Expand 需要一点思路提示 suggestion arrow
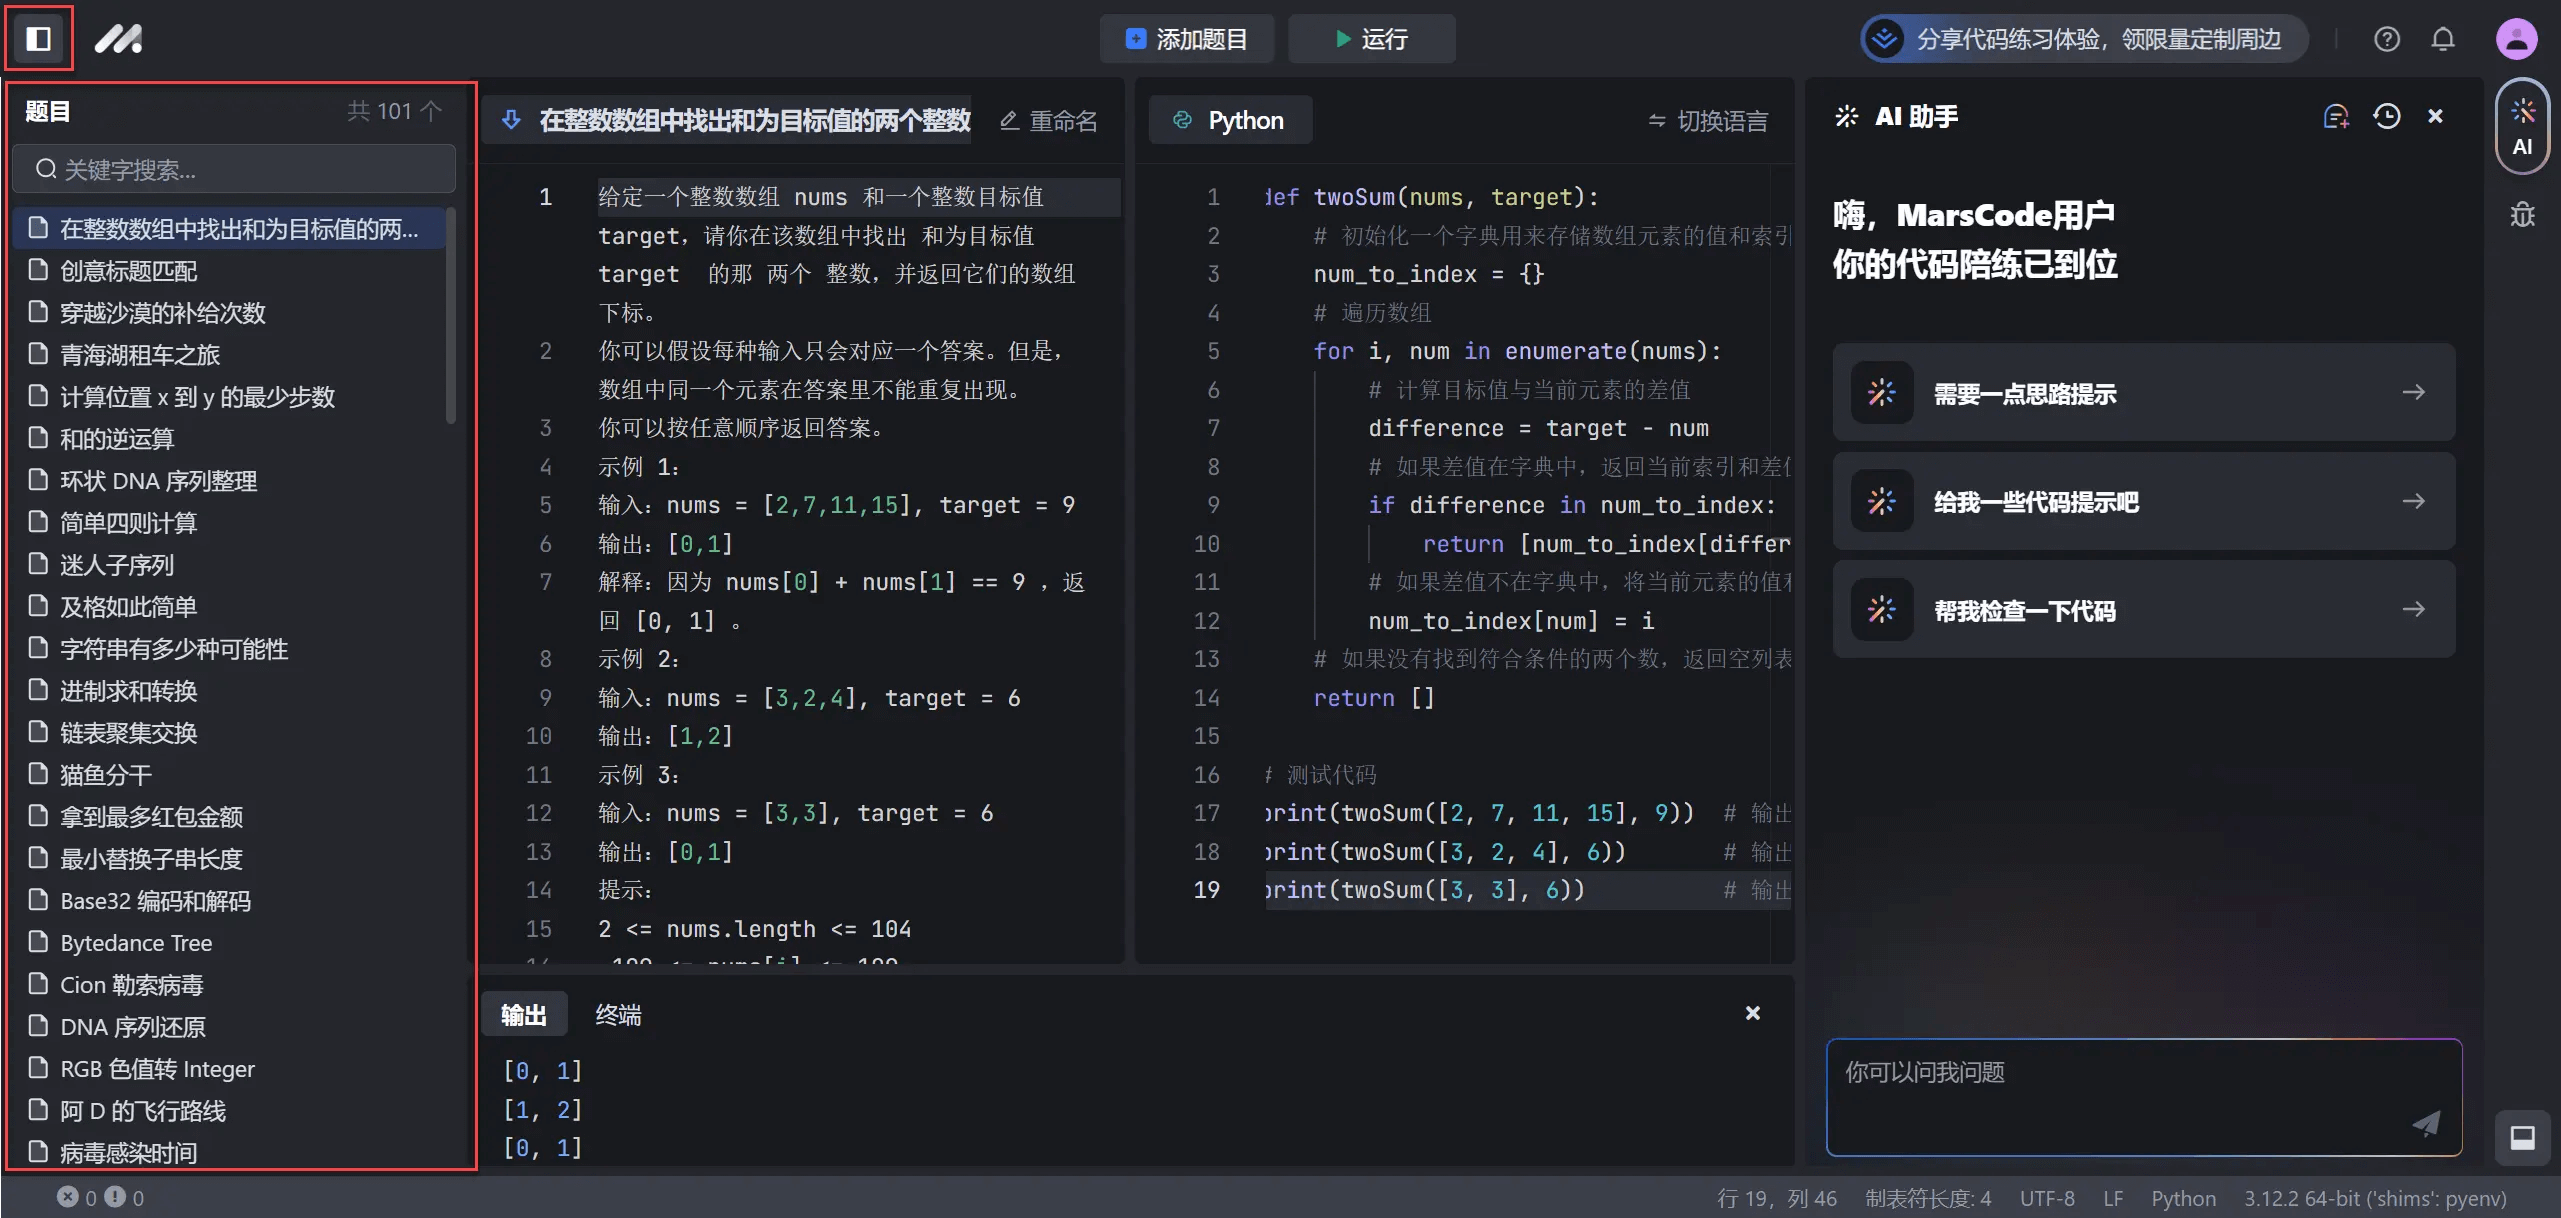Image resolution: width=2561 pixels, height=1218 pixels. tap(2413, 392)
